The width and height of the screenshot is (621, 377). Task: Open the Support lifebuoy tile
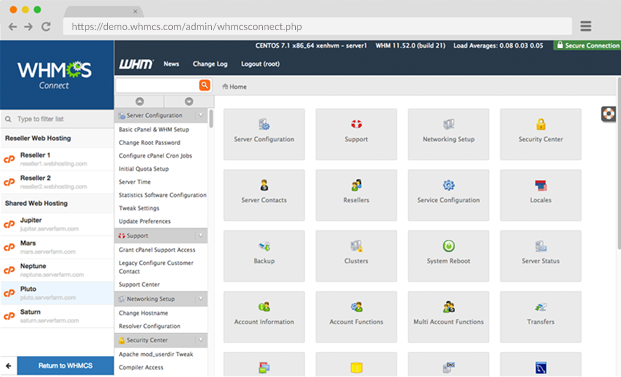pos(356,134)
